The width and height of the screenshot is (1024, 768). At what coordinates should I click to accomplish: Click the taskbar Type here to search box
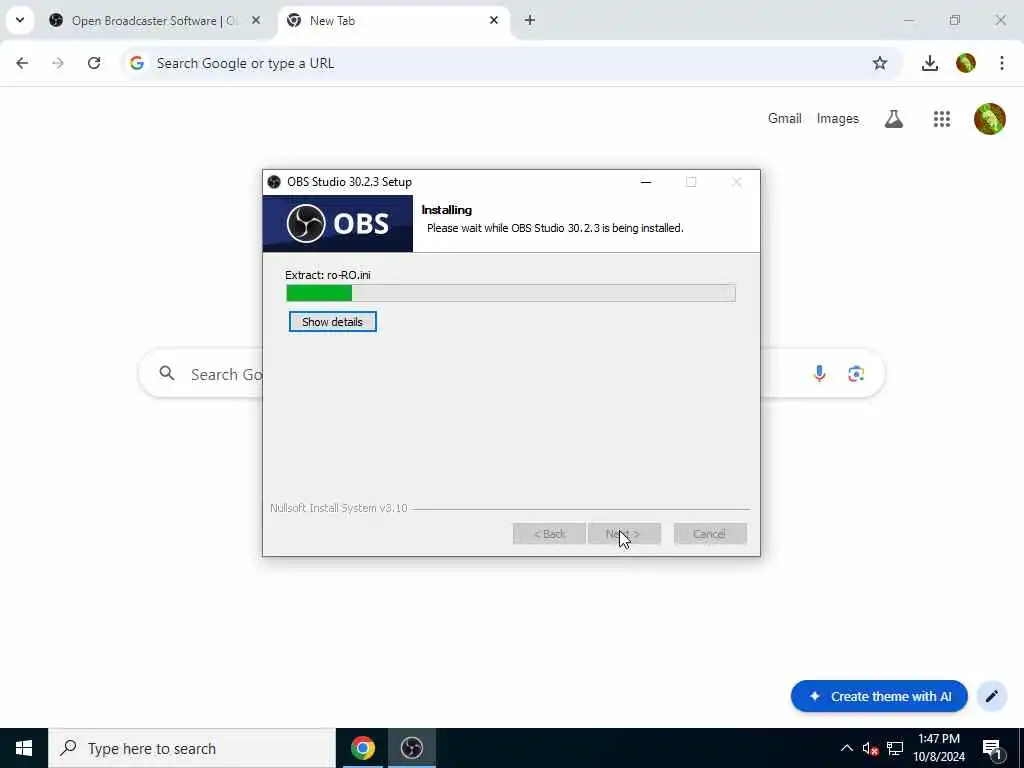[x=192, y=748]
